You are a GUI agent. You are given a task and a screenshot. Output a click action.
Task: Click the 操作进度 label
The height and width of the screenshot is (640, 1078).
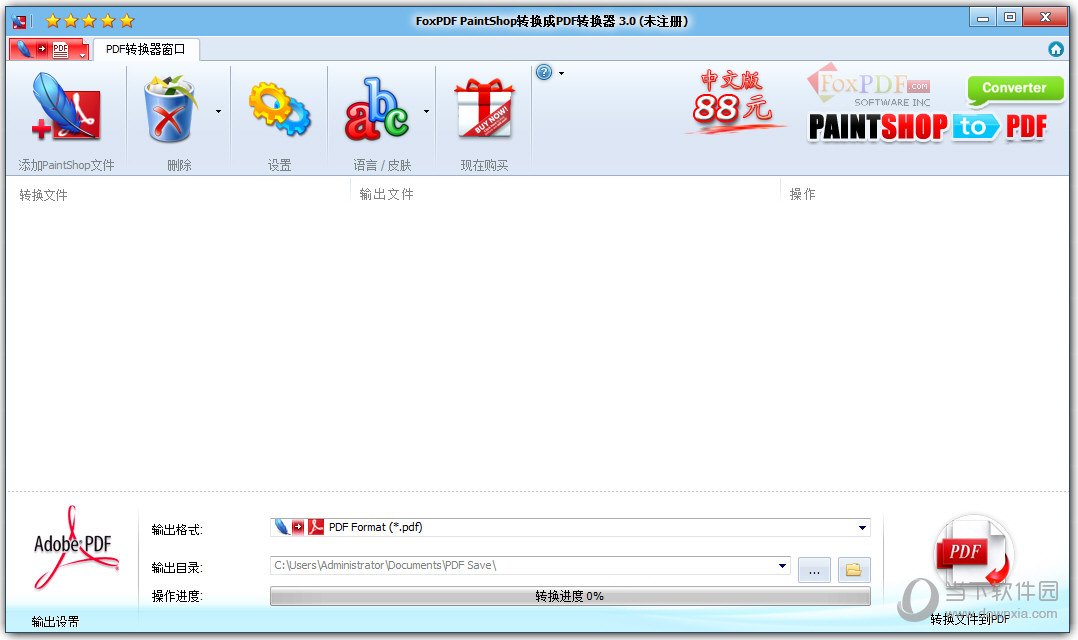pos(177,596)
